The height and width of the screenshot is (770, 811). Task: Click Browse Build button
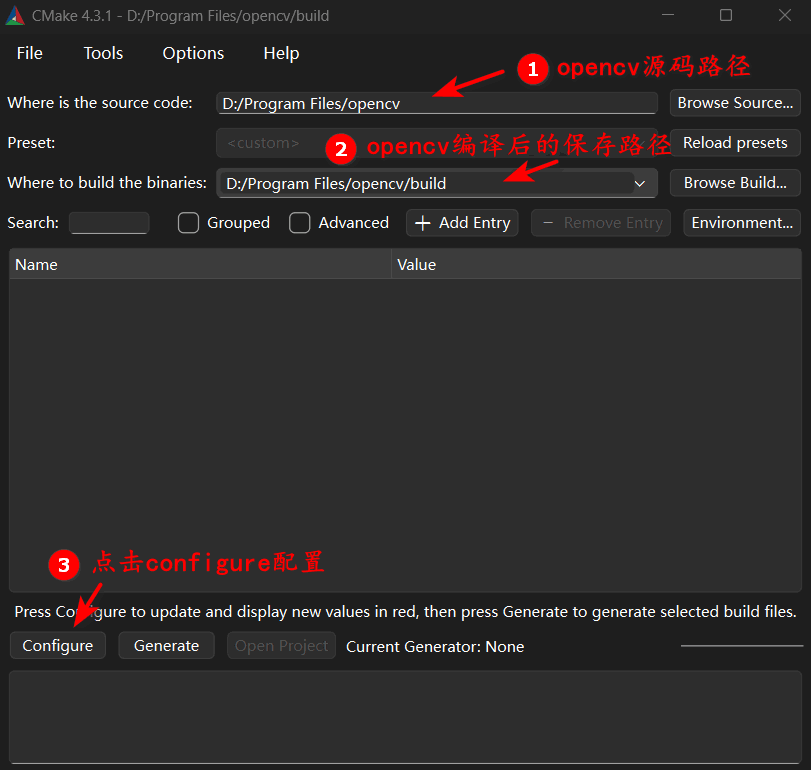coord(735,183)
